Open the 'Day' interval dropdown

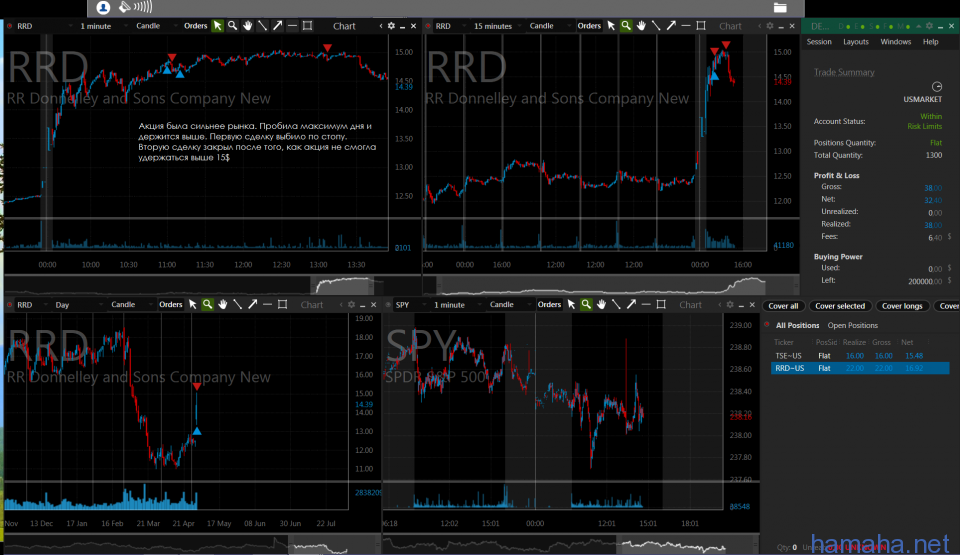[77, 304]
